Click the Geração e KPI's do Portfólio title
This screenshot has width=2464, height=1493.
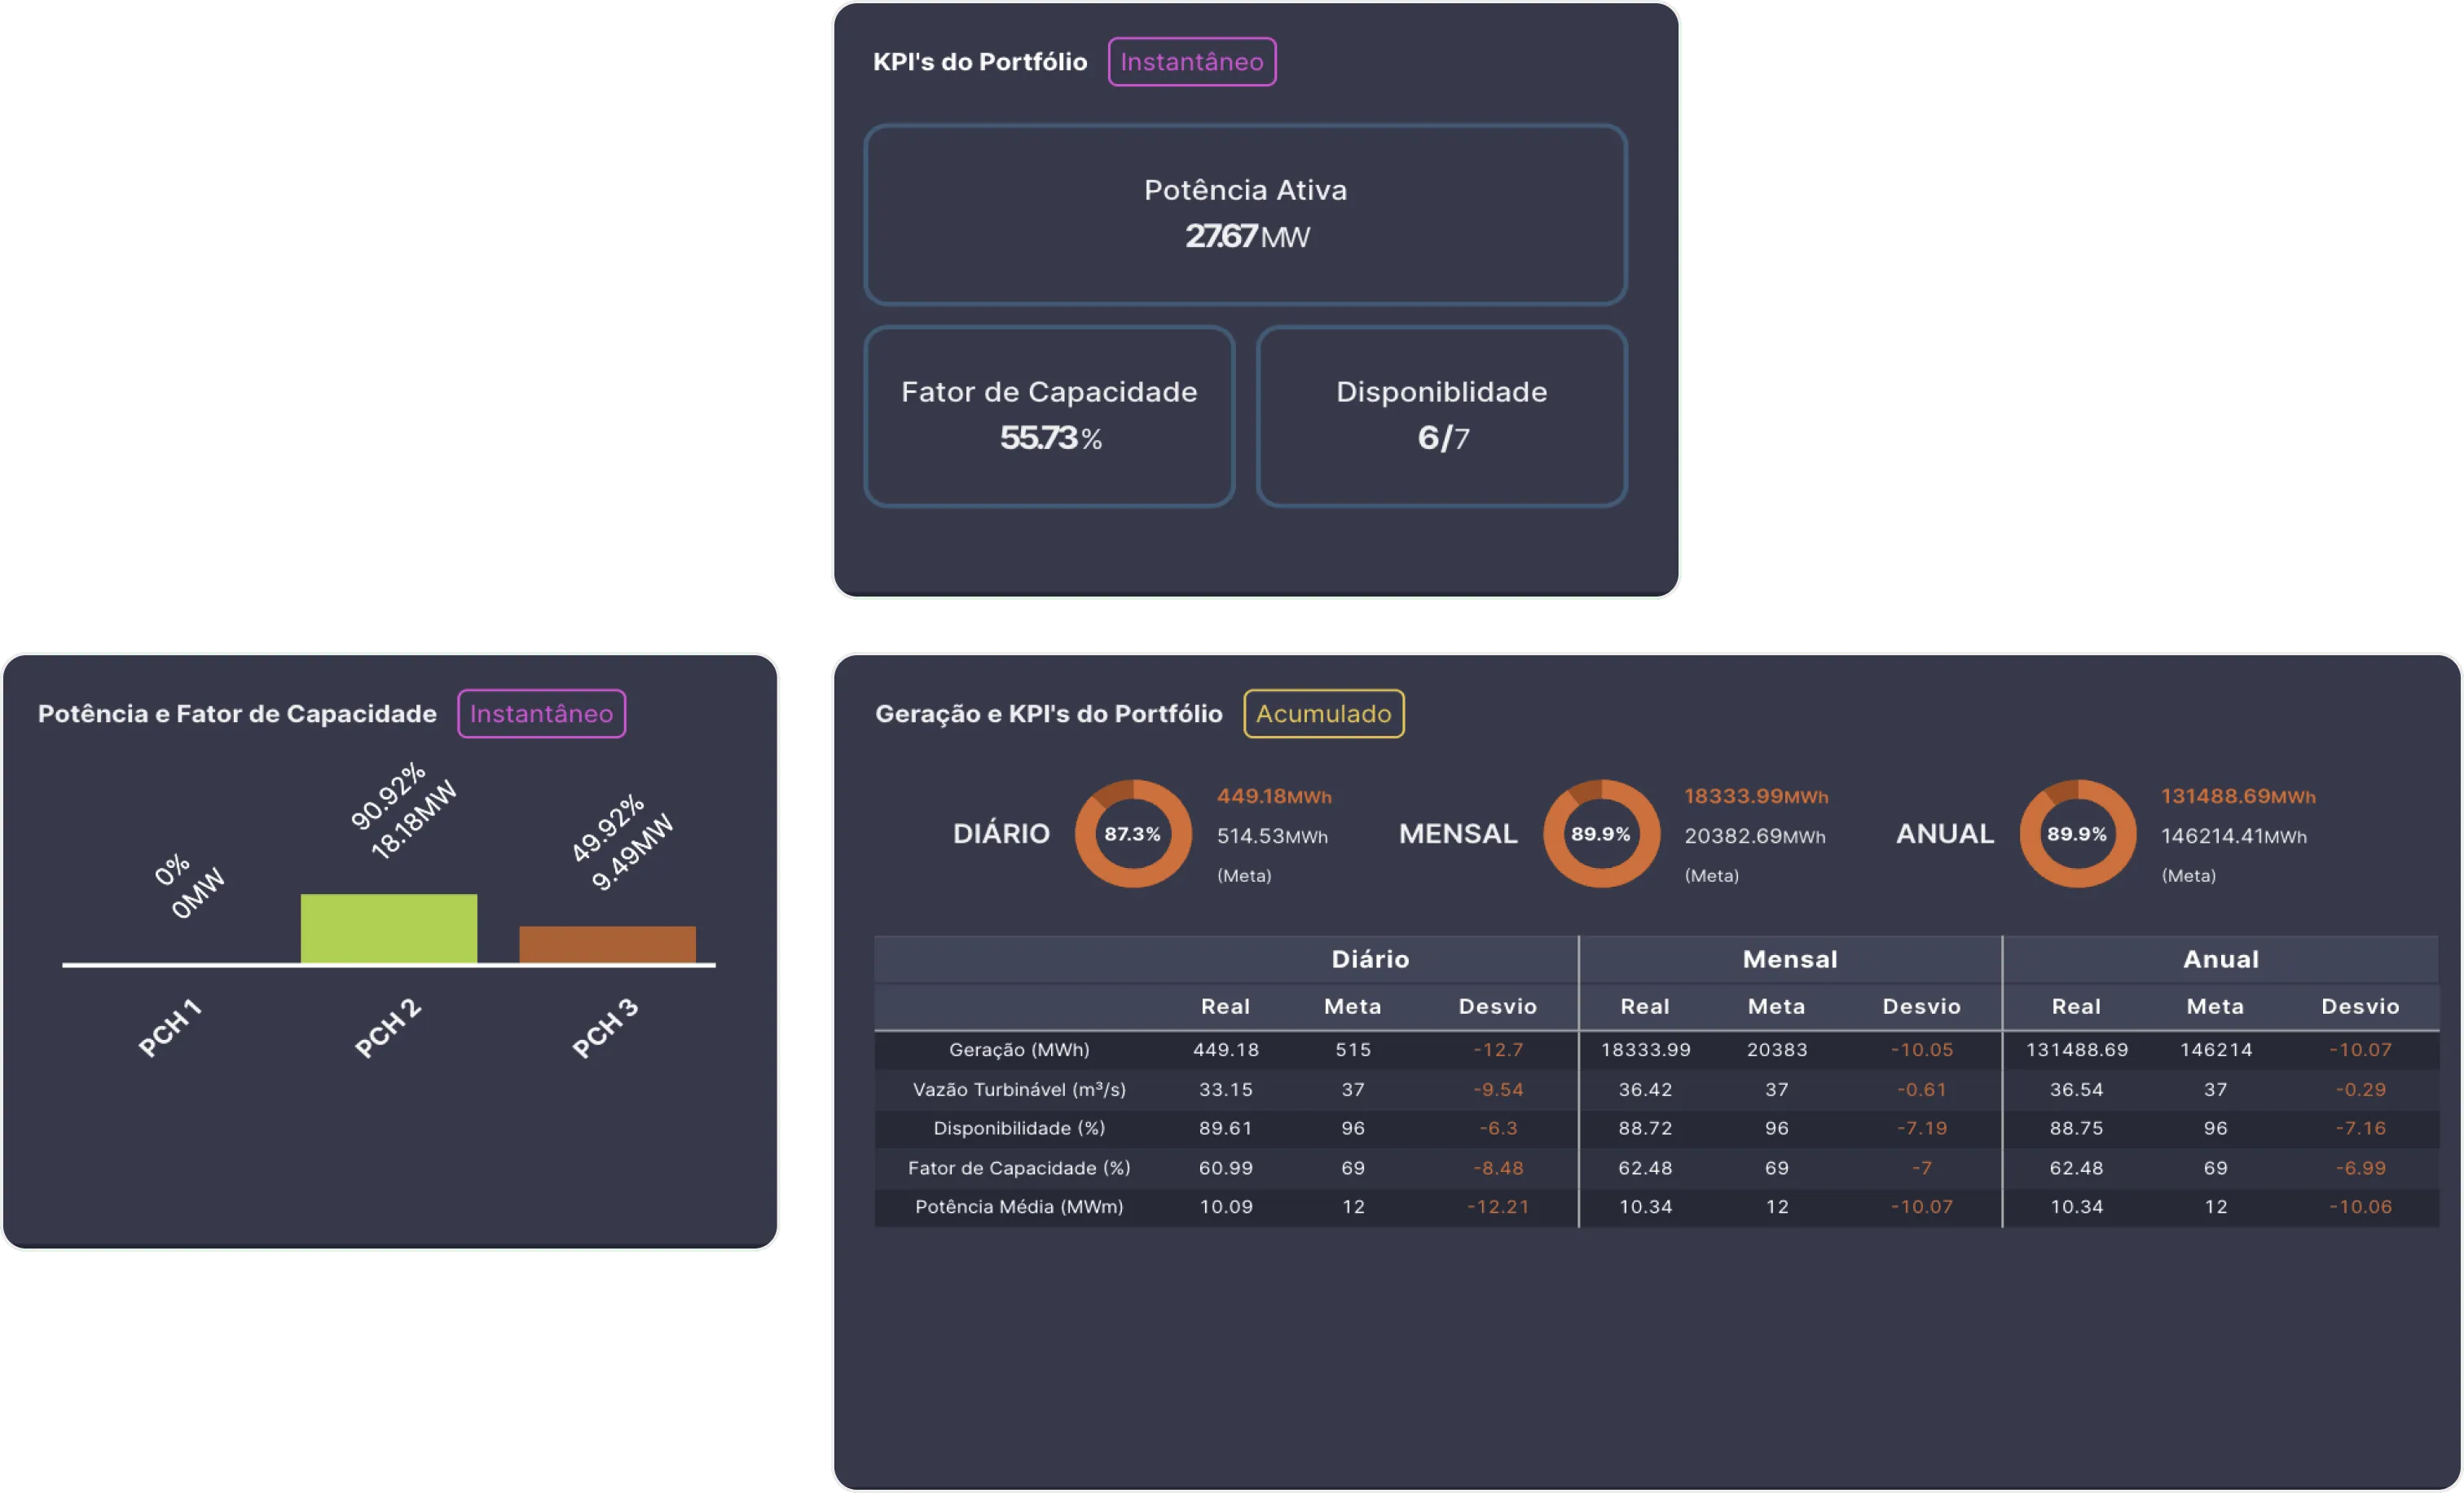(1049, 714)
